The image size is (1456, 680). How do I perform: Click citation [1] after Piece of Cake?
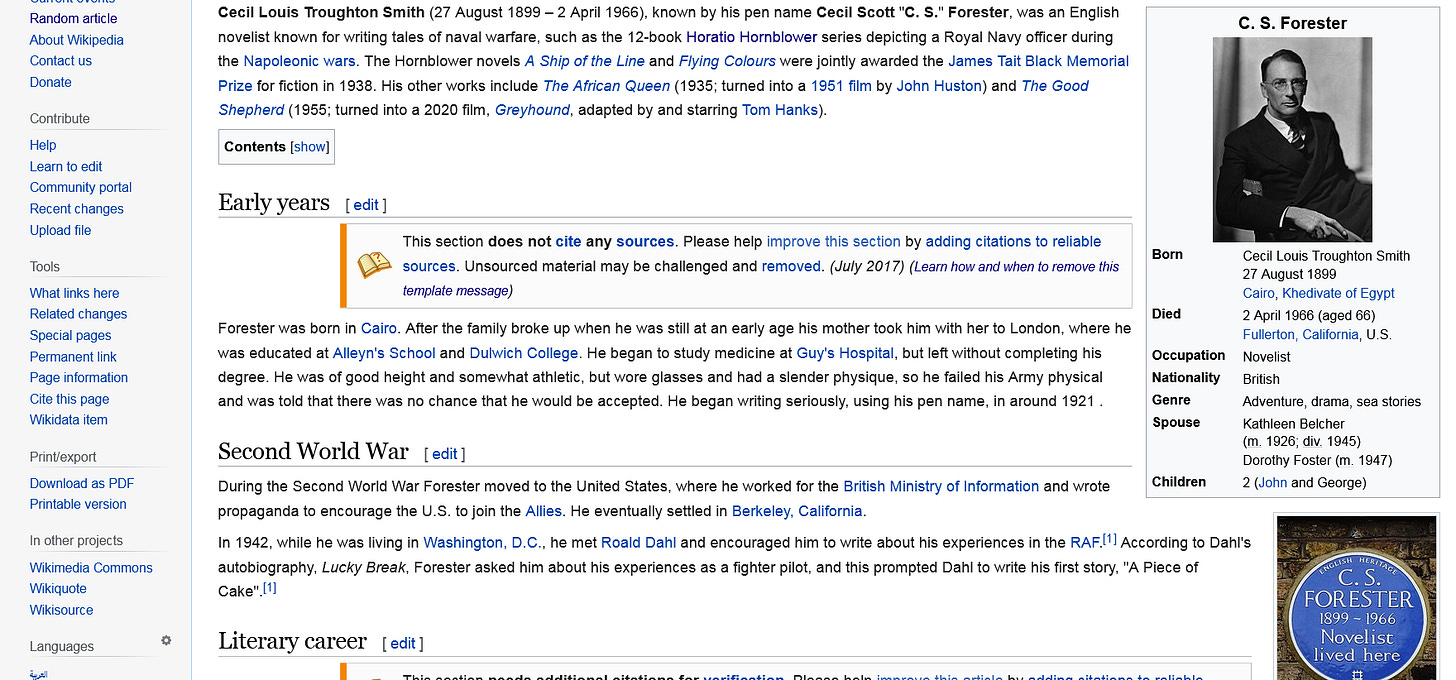pyautogui.click(x=269, y=587)
